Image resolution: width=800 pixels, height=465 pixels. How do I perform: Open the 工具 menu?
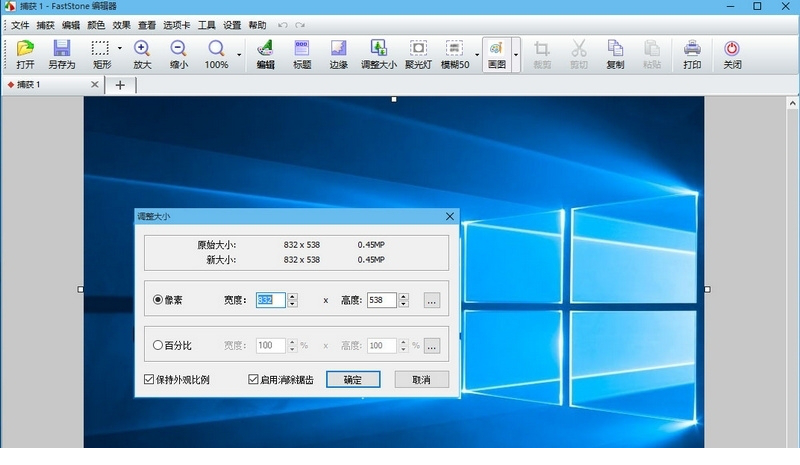[x=207, y=25]
